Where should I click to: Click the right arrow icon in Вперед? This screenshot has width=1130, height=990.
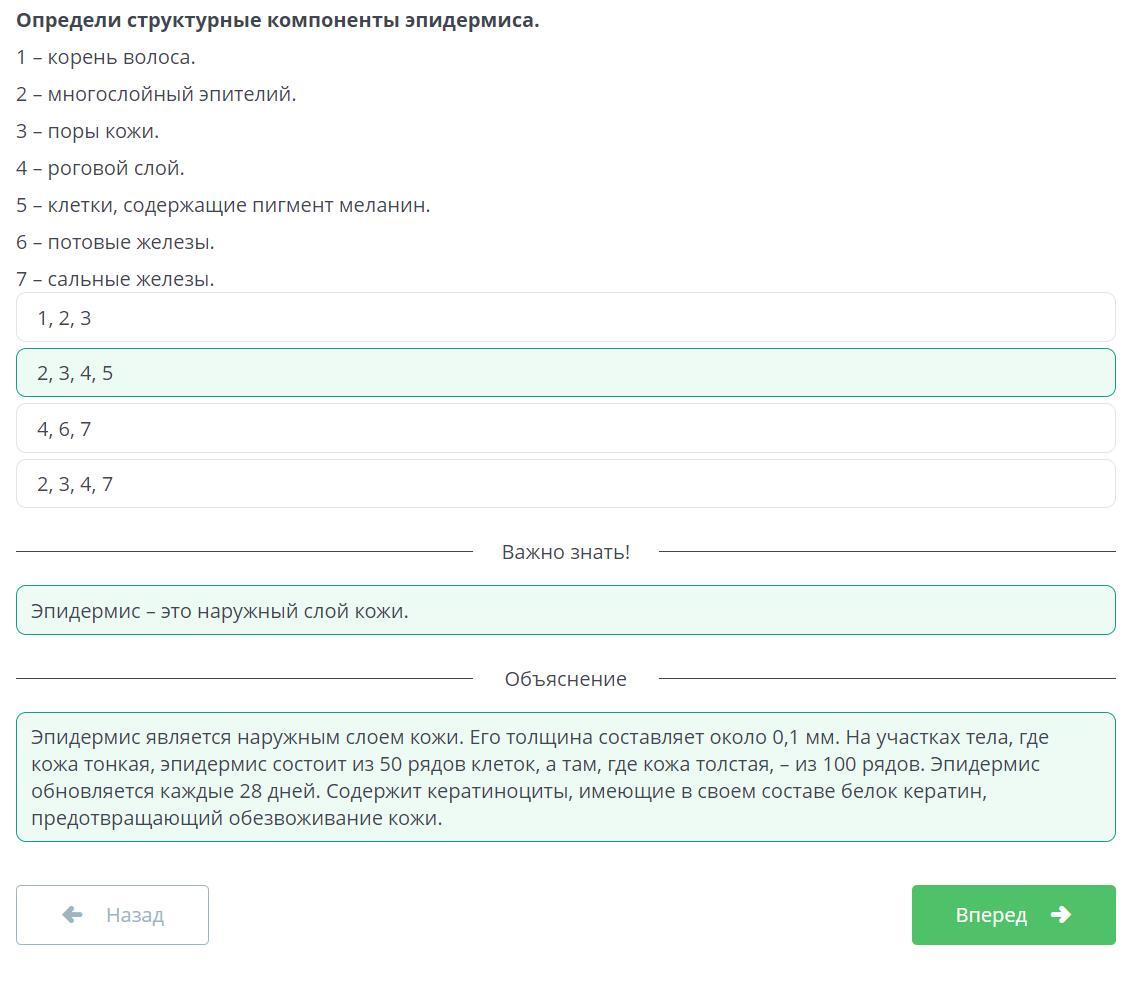click(1061, 915)
